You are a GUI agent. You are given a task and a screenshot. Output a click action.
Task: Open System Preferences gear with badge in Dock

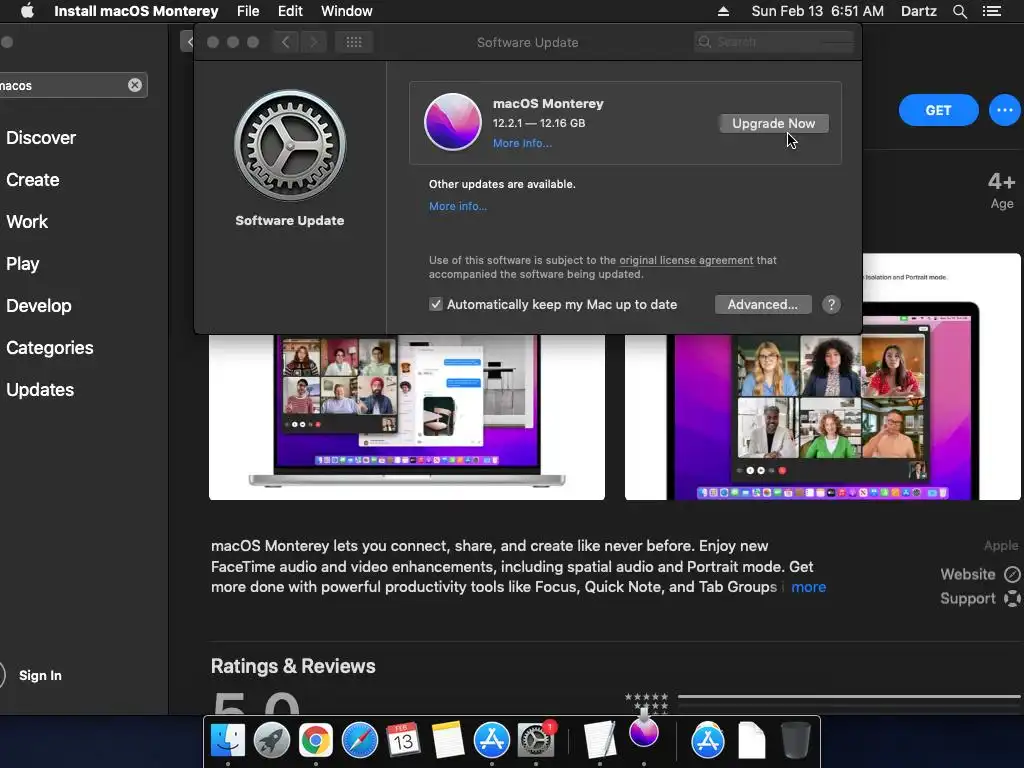click(536, 741)
